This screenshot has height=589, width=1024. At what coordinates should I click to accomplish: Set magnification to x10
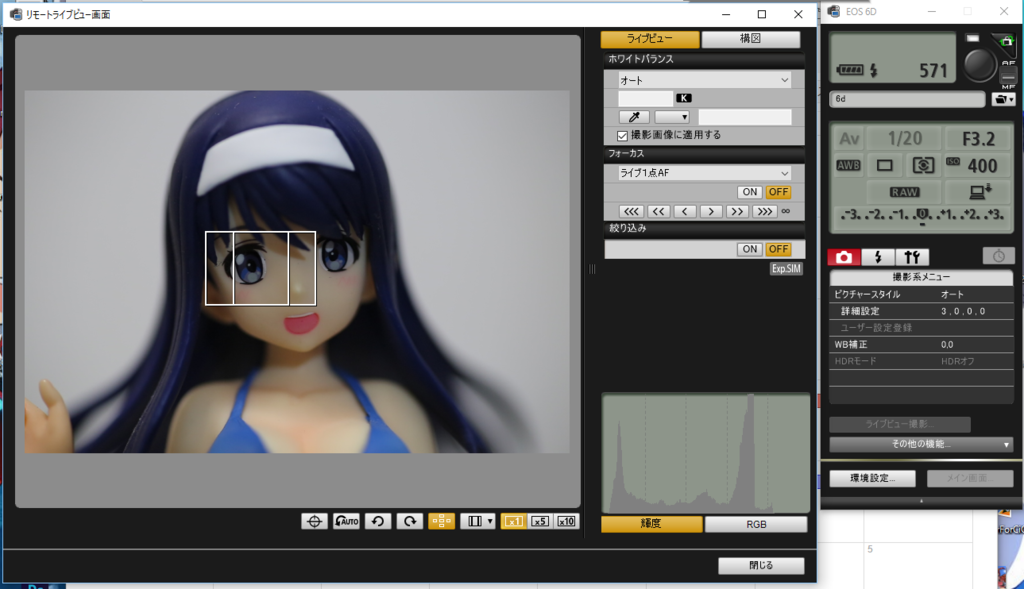[x=566, y=521]
